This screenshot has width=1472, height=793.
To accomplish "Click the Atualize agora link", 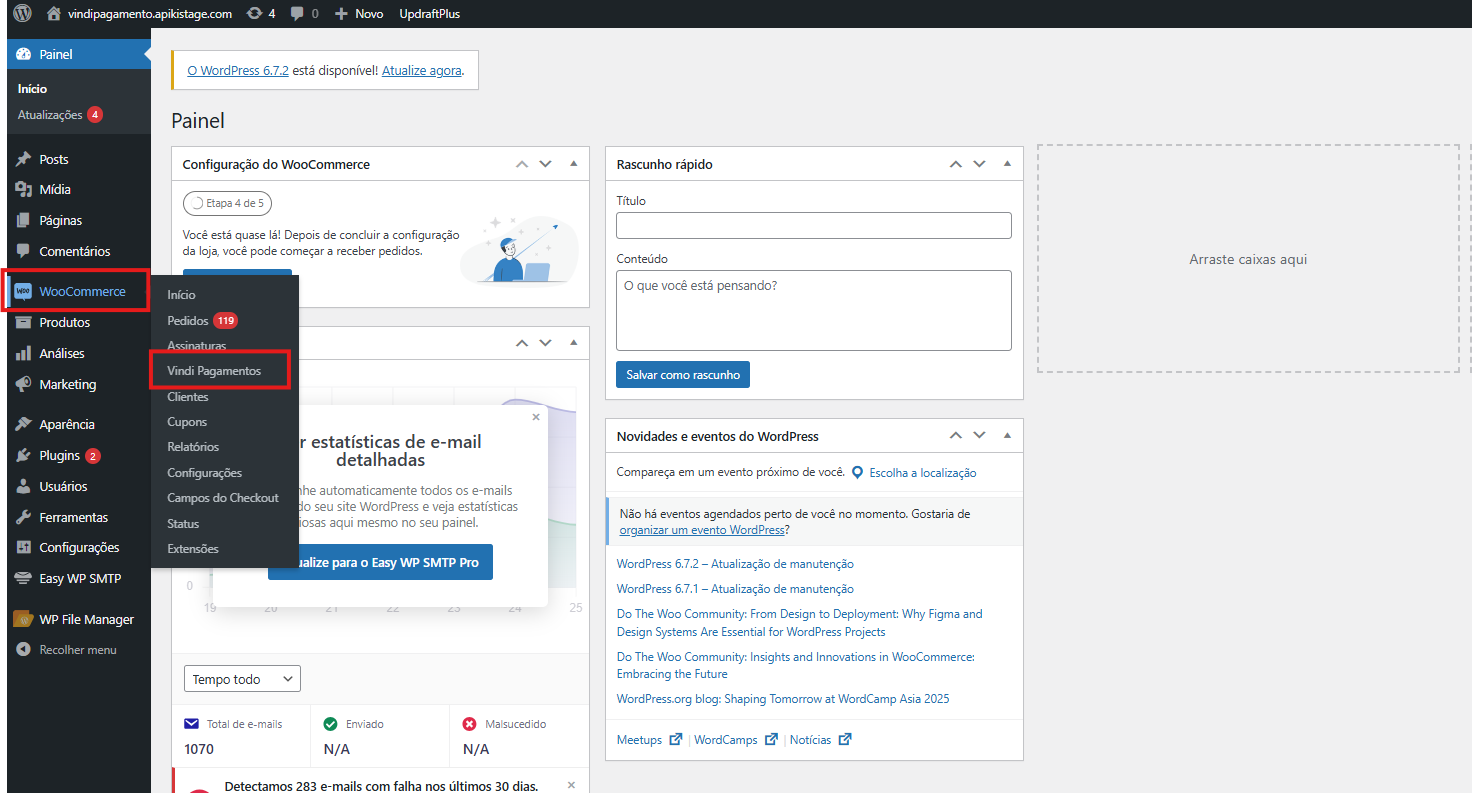I will pos(422,71).
